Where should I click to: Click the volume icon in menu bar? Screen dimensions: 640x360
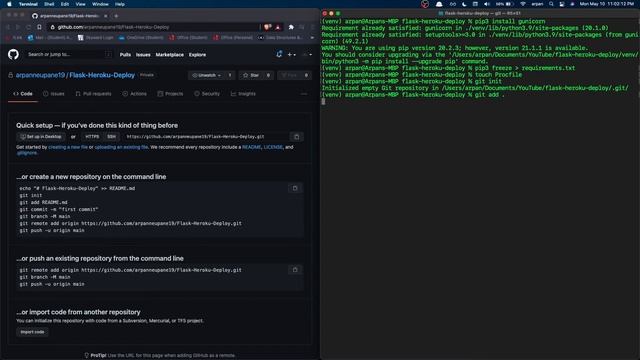pos(487,4)
